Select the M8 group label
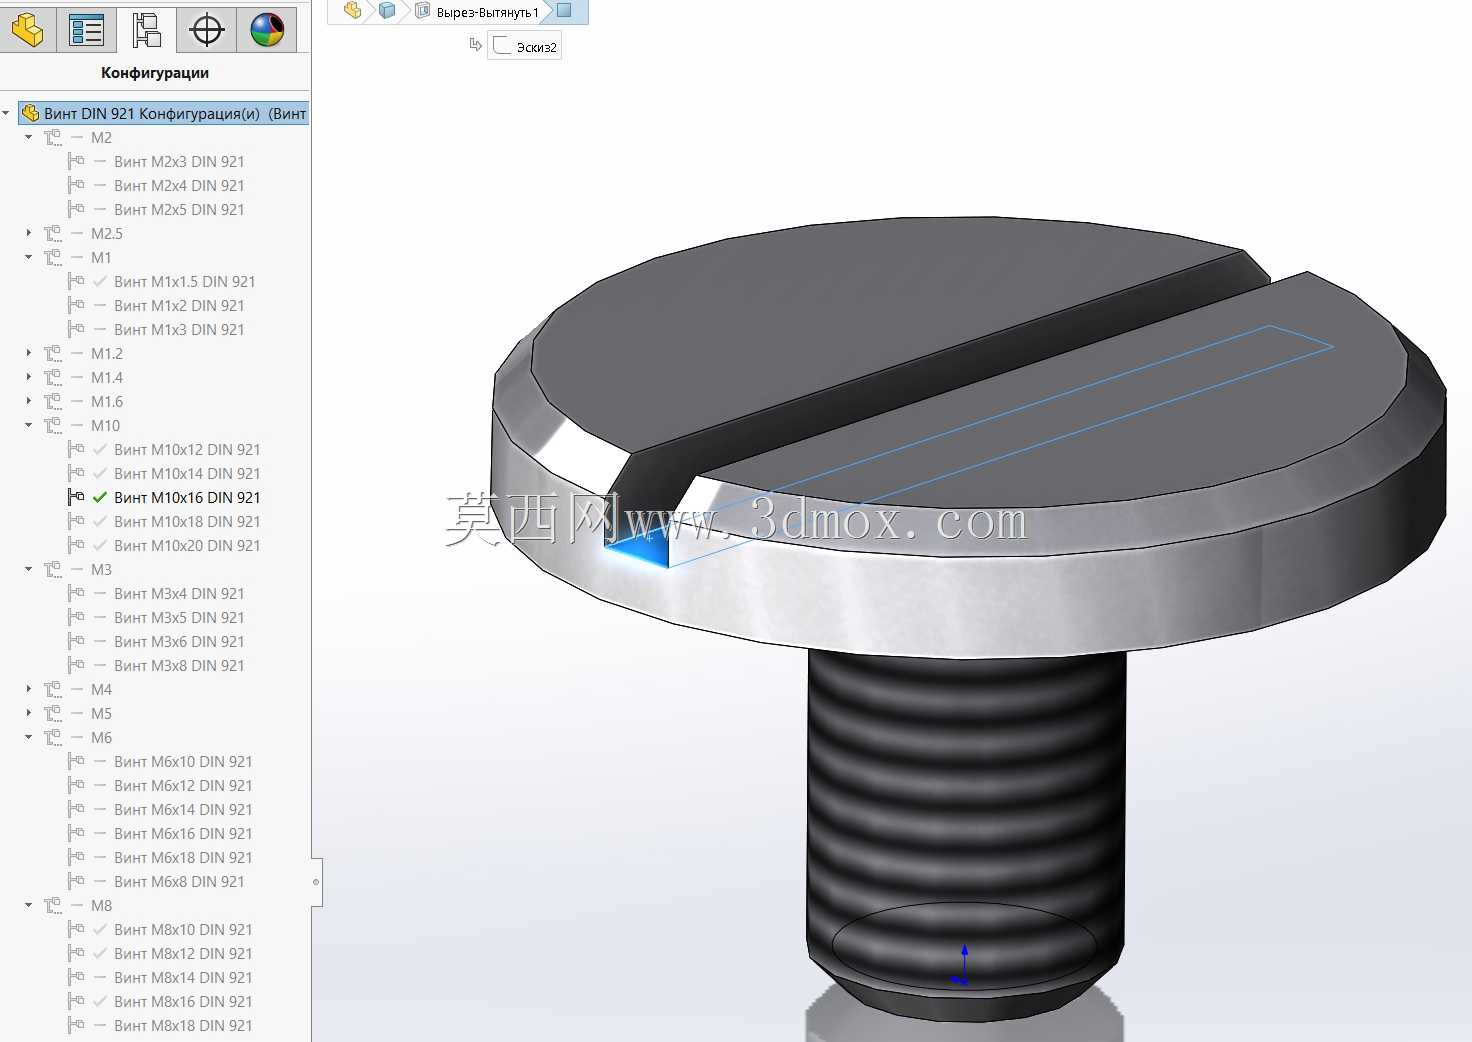This screenshot has width=1472, height=1042. [x=101, y=905]
